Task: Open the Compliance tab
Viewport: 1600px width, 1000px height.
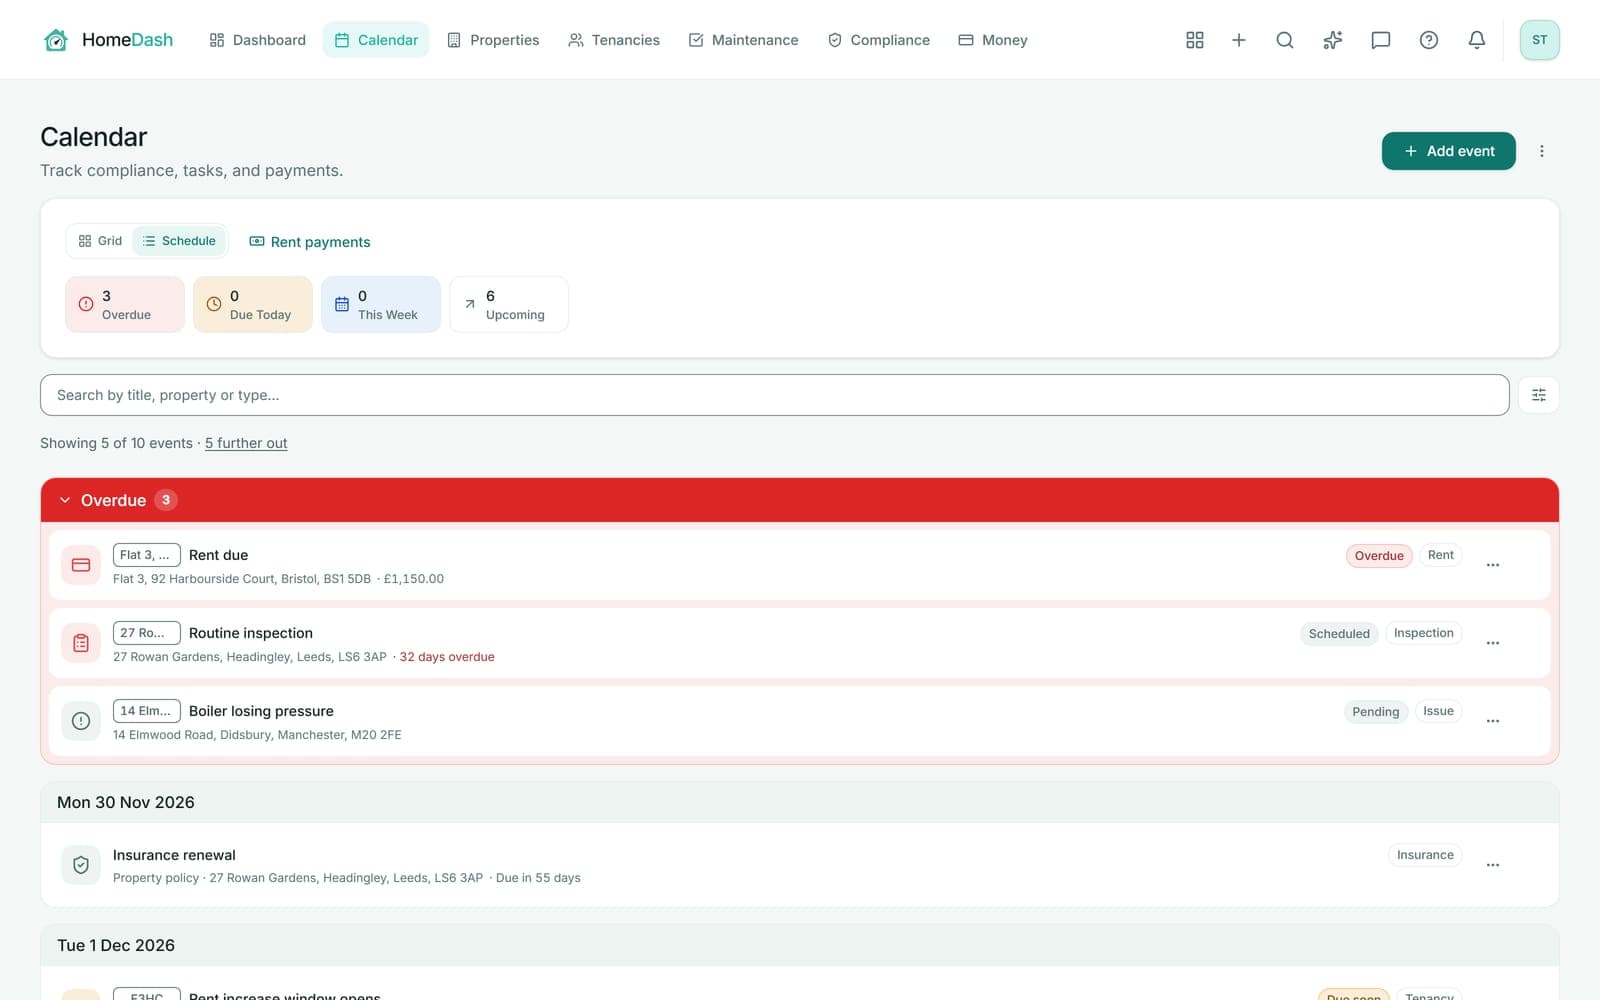Action: [x=879, y=40]
